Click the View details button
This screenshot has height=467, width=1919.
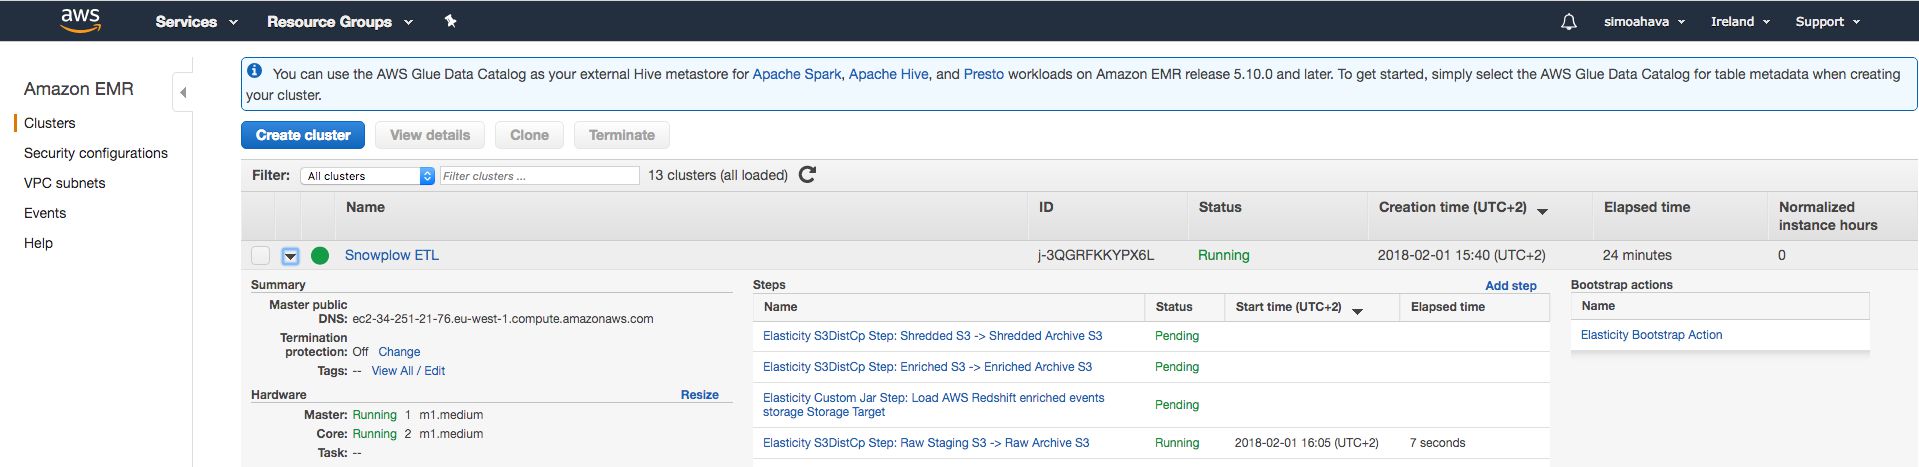[x=430, y=135]
